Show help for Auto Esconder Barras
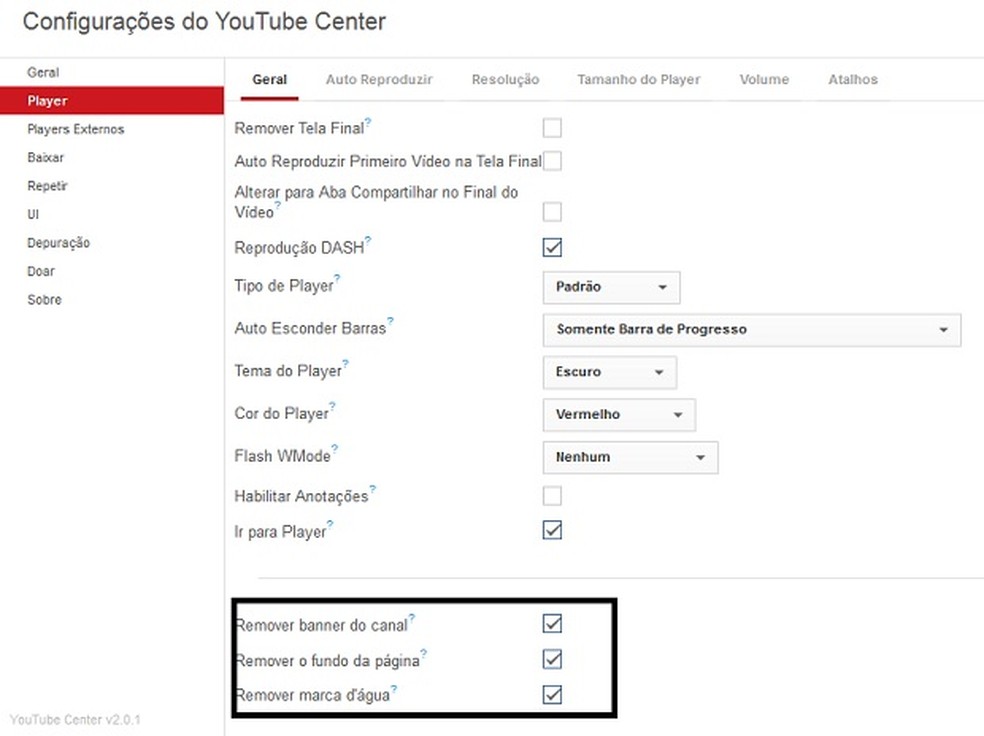 390,321
